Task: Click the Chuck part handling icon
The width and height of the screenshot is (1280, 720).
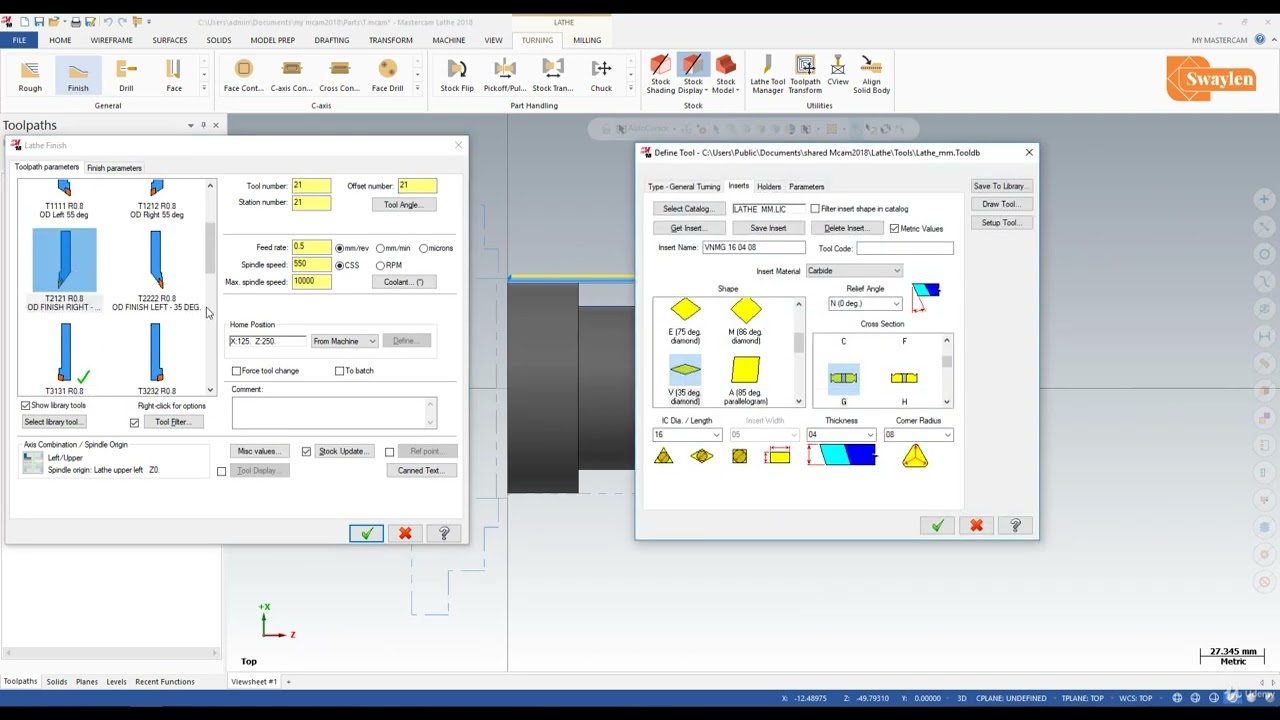Action: (601, 75)
